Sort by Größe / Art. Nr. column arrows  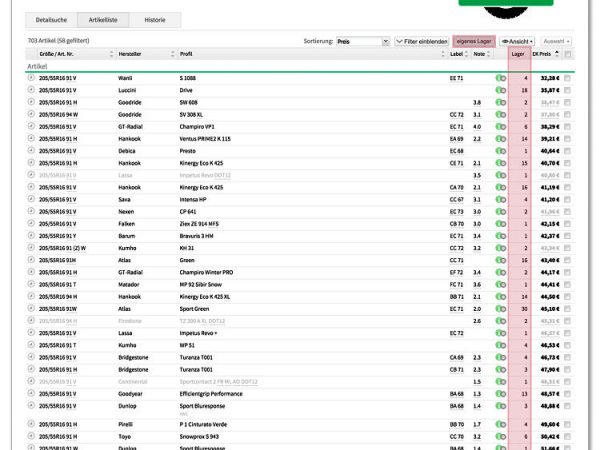point(111,54)
